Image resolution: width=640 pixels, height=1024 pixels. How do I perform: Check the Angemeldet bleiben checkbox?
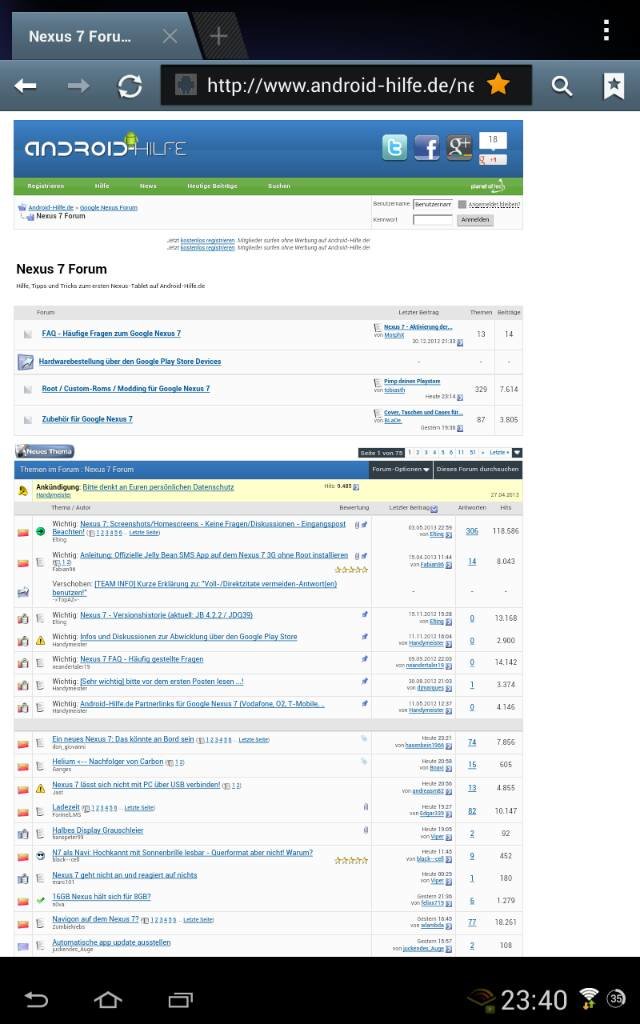(x=462, y=204)
